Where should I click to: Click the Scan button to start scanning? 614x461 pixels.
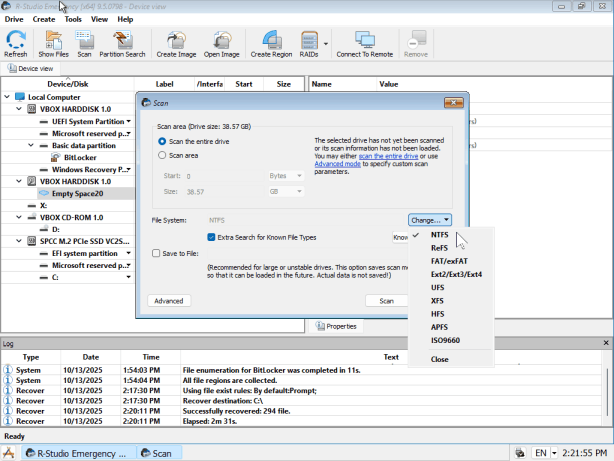click(386, 300)
